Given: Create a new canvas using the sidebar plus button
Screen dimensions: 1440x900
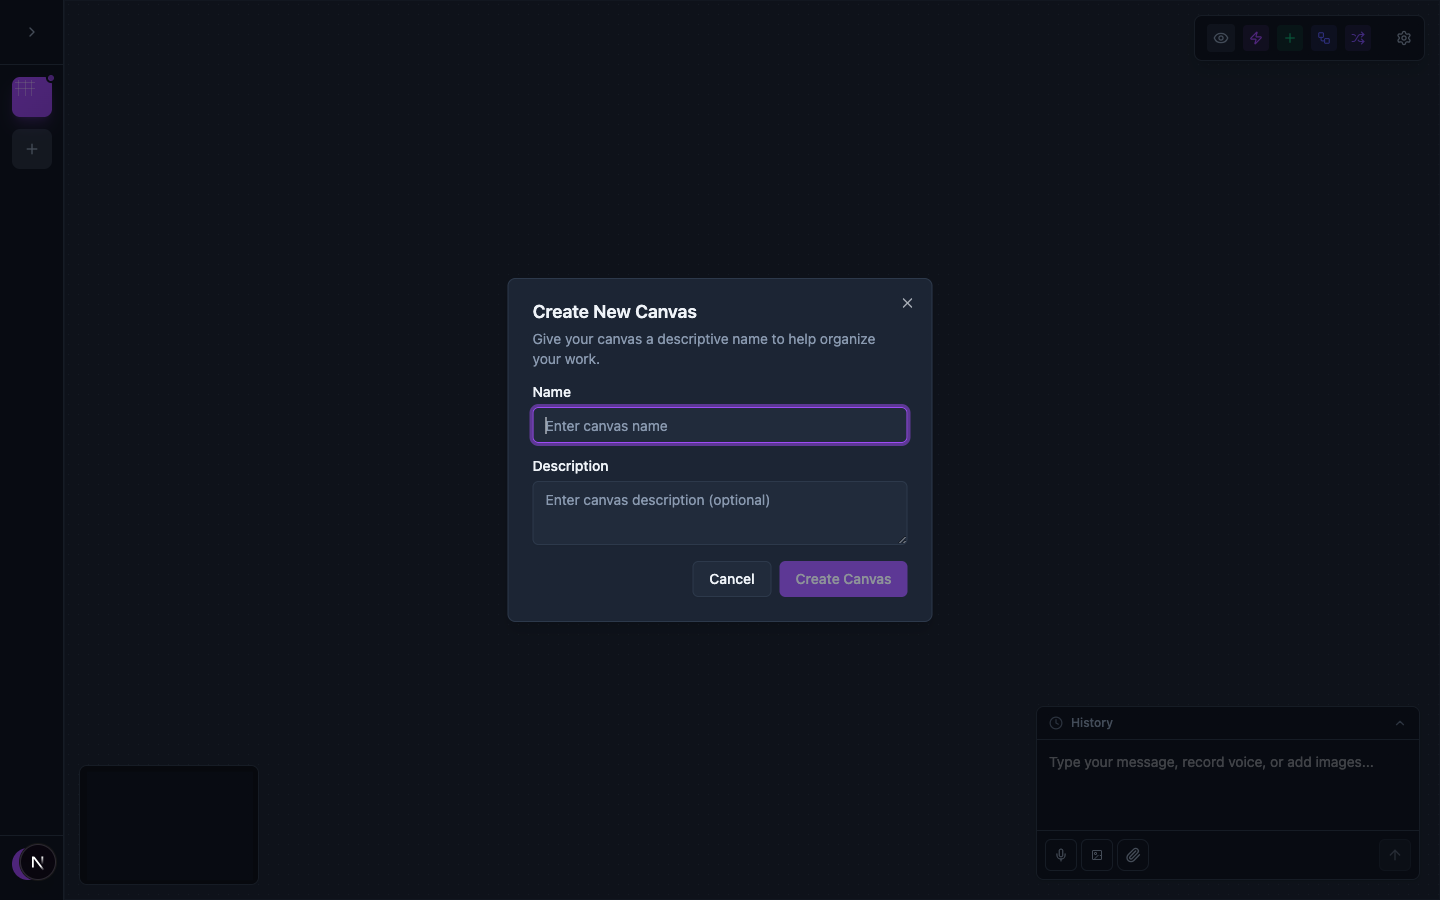Looking at the screenshot, I should pyautogui.click(x=31, y=148).
